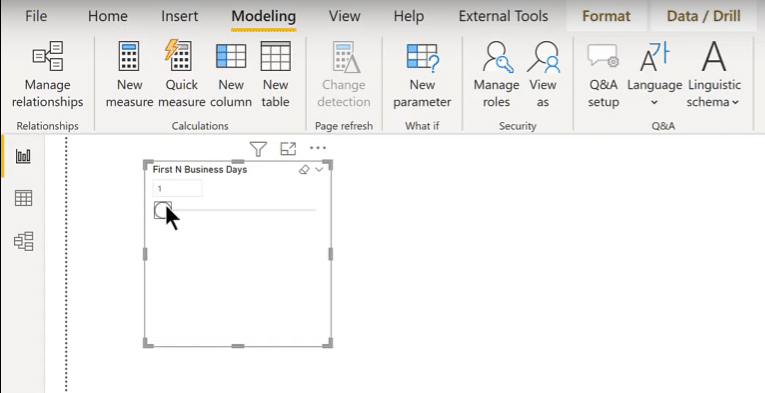This screenshot has width=765, height=393.
Task: Open More options for the slicer
Action: [318, 148]
